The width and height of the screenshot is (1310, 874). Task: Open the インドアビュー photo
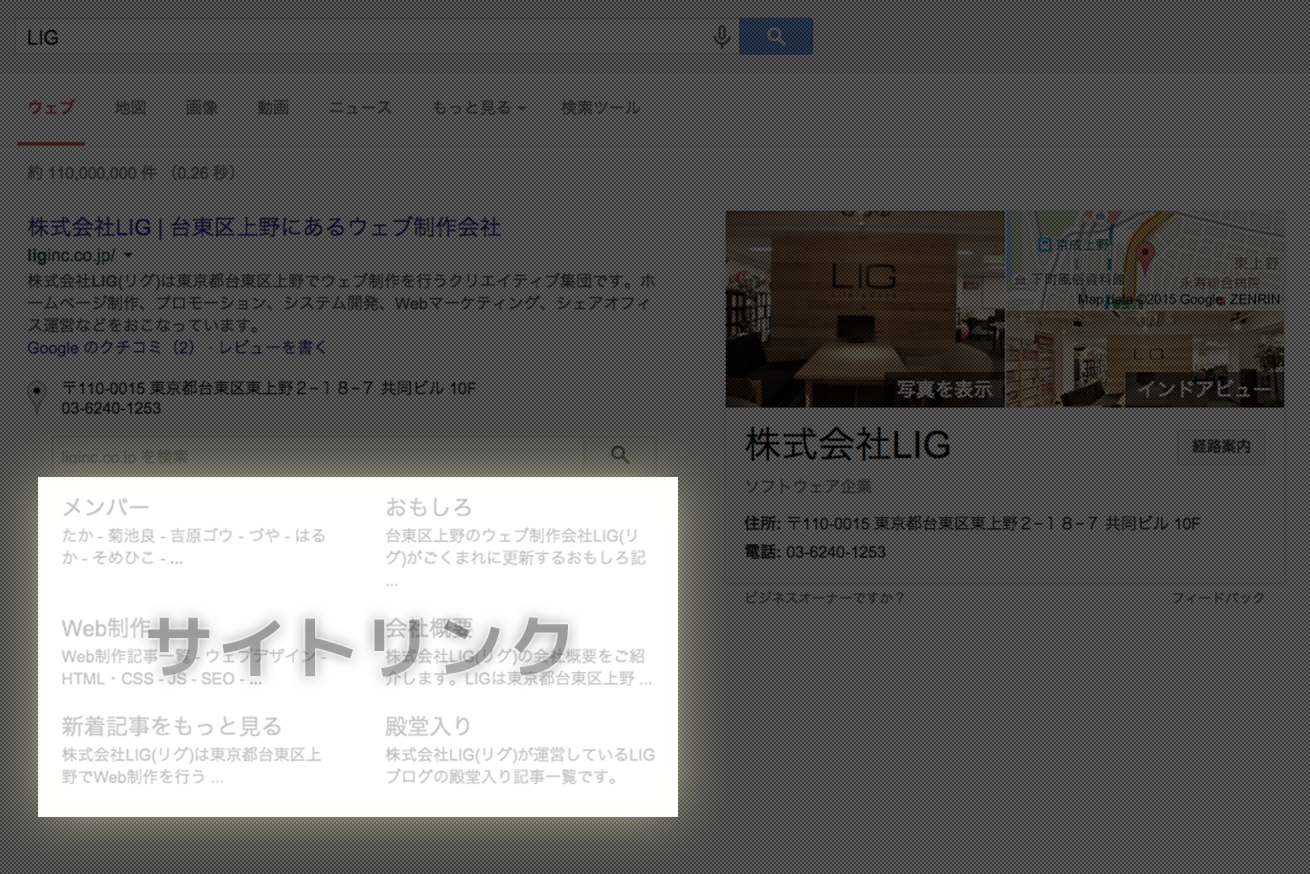1145,359
